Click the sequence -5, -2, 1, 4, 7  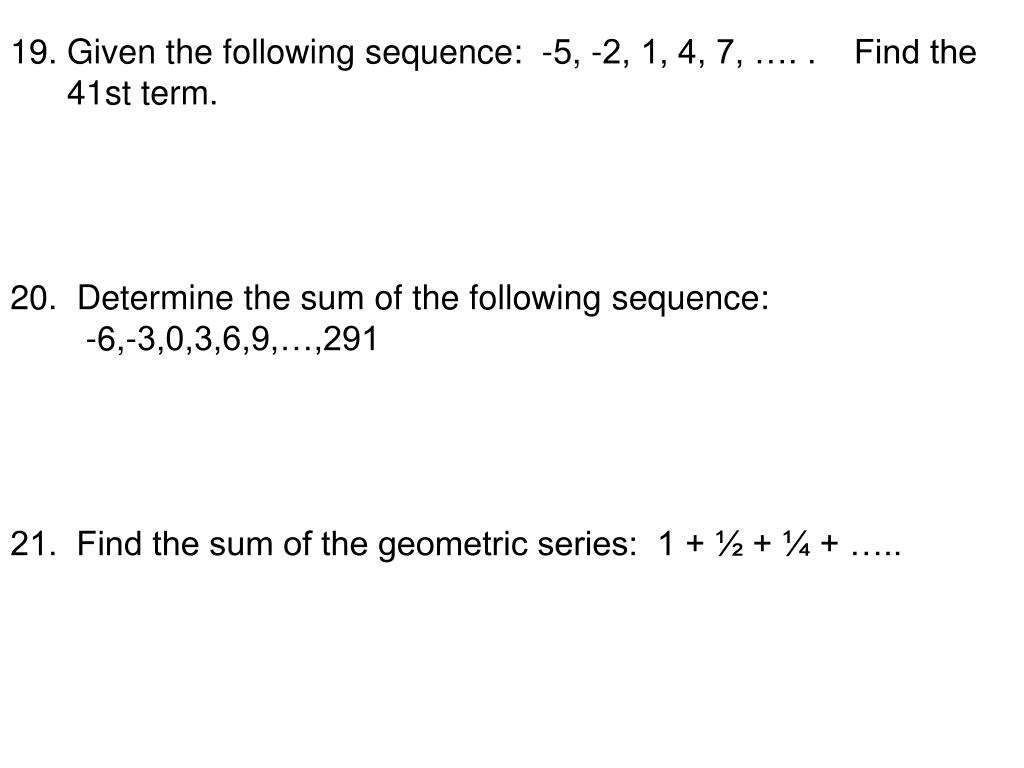[x=643, y=54]
